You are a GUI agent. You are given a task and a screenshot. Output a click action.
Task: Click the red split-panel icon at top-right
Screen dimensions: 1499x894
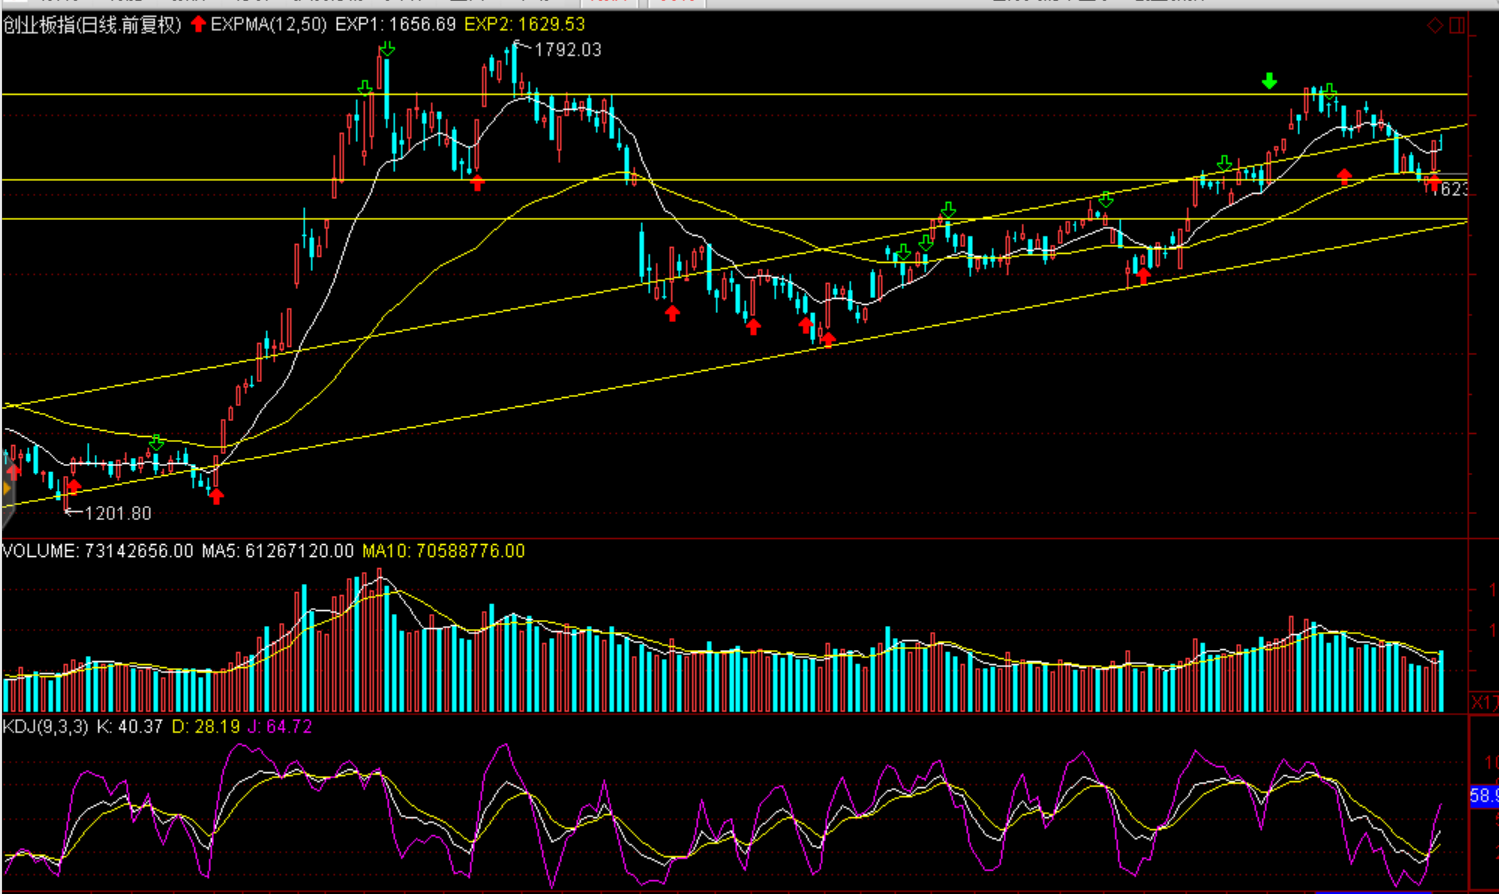1457,25
